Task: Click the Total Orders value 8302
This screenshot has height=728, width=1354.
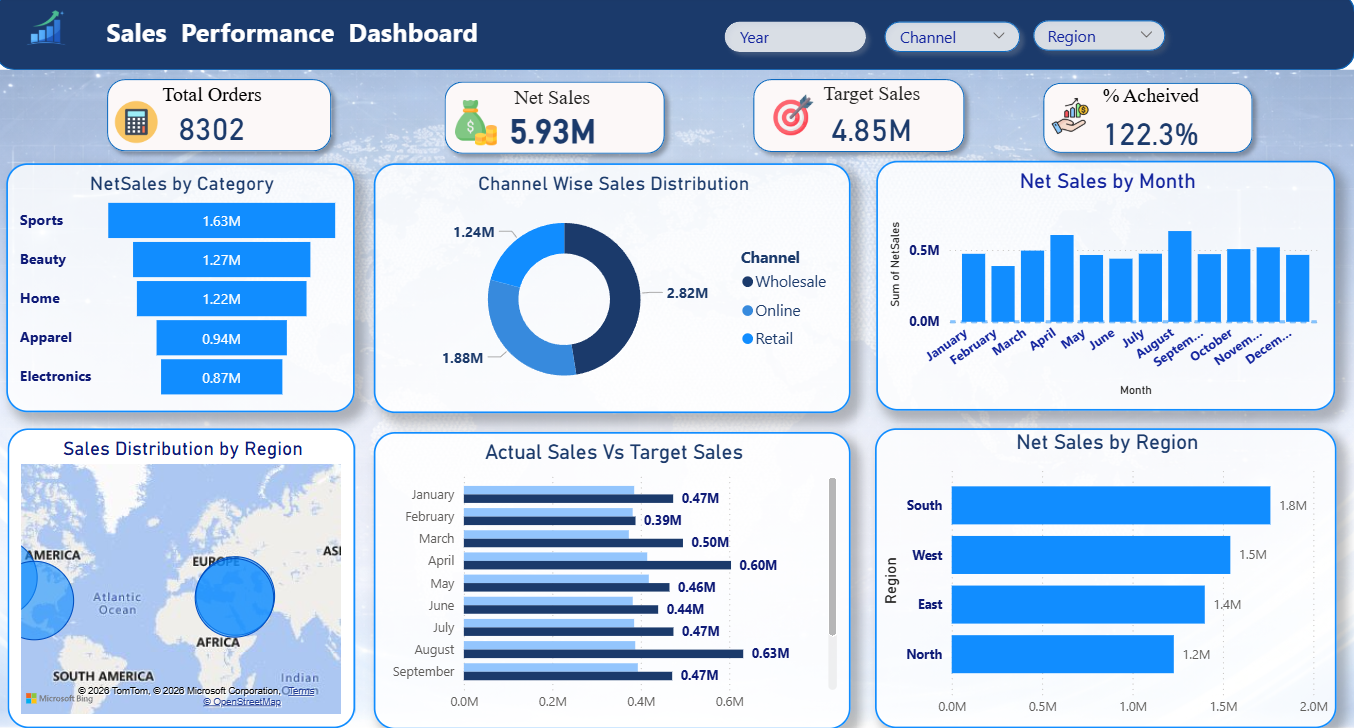Action: [212, 130]
